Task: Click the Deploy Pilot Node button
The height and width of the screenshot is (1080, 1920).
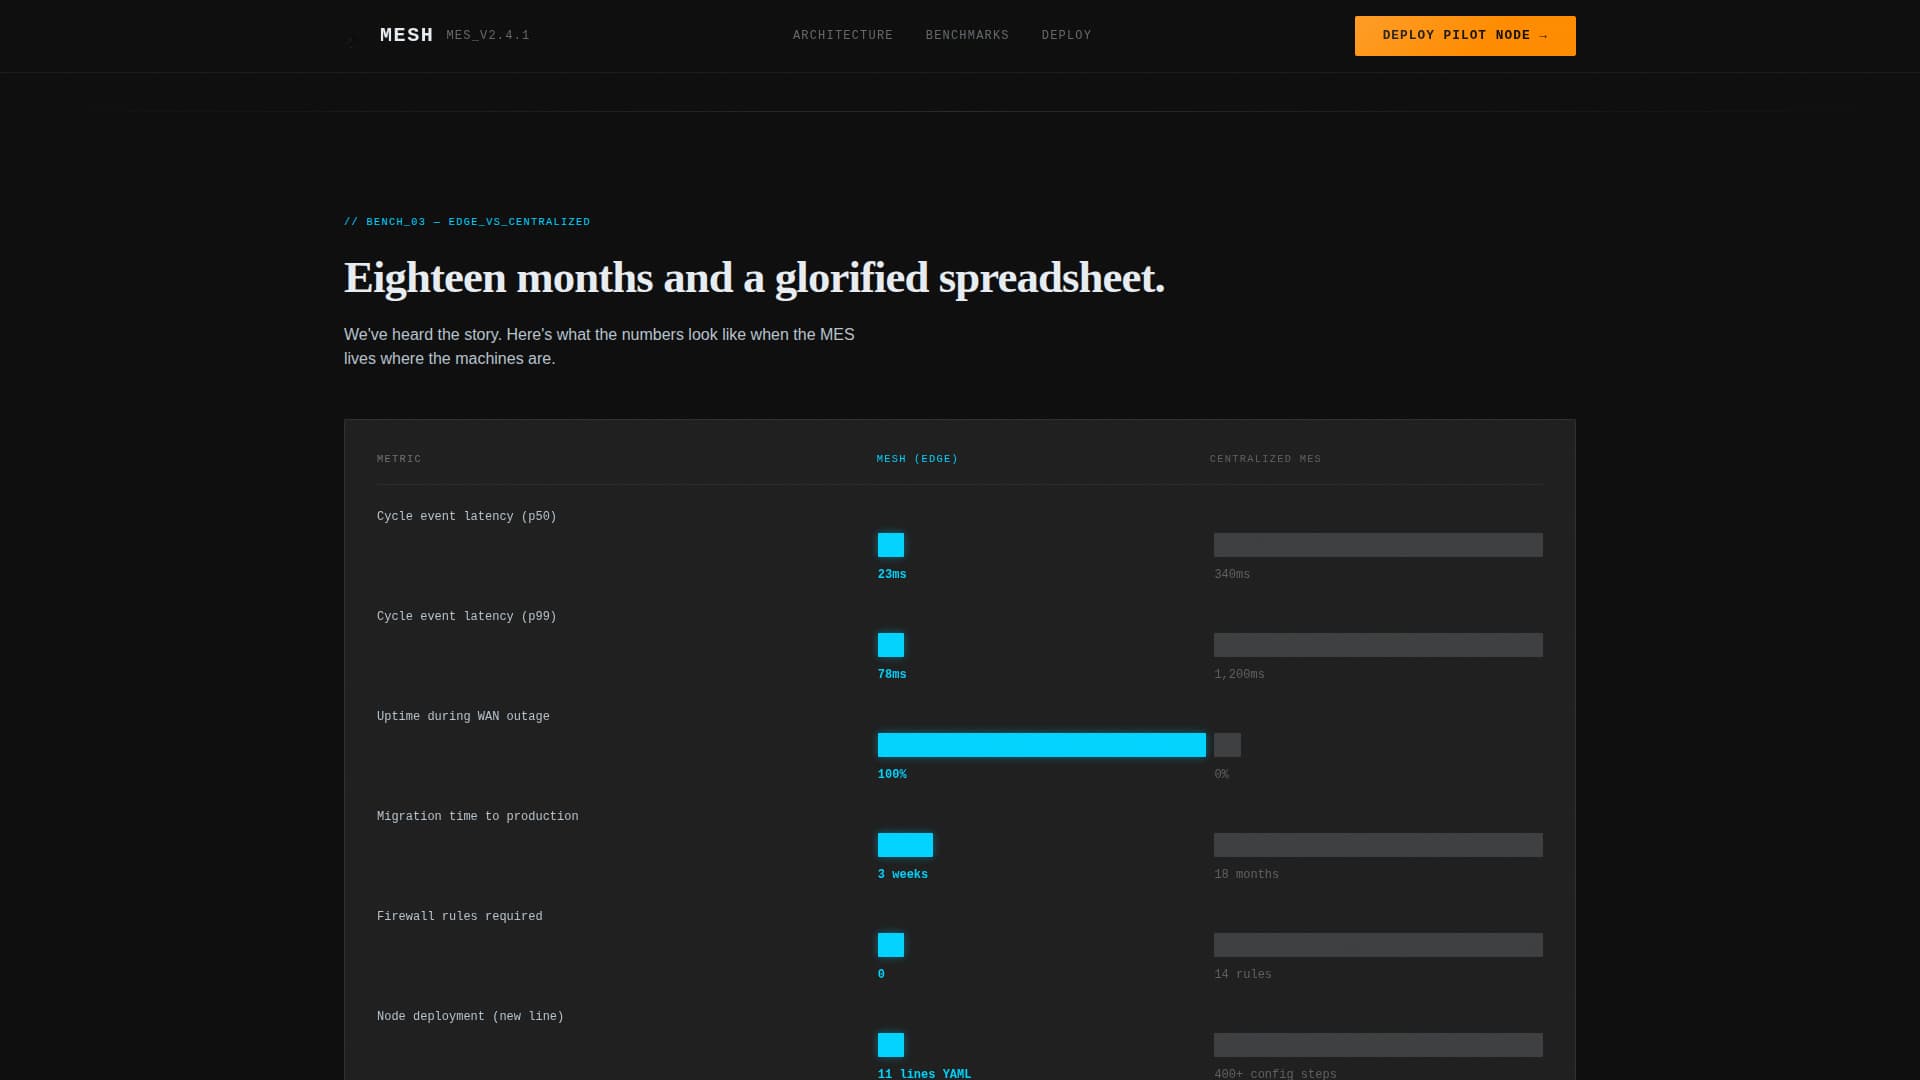Action: [x=1465, y=36]
